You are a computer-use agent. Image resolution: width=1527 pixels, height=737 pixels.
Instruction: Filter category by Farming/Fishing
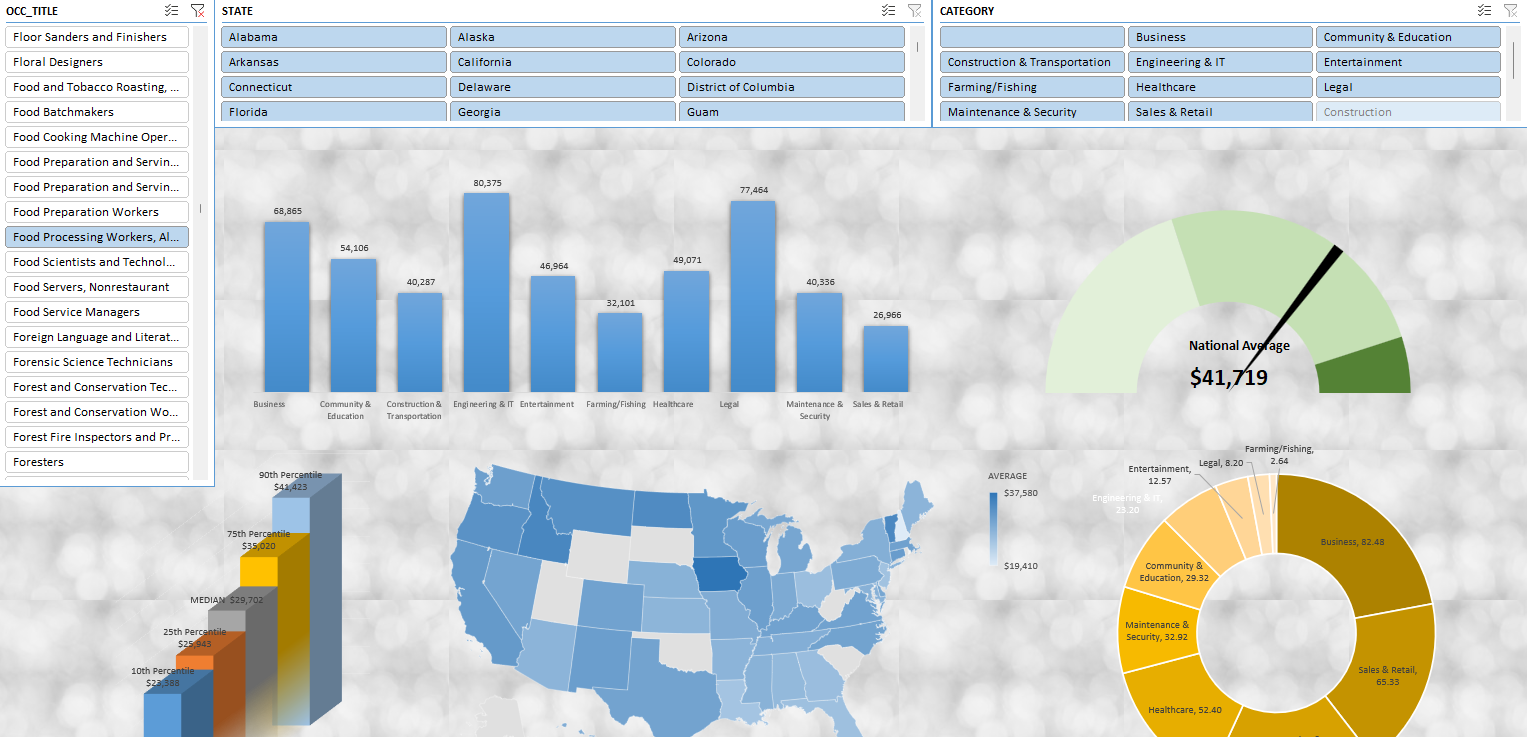coord(1032,87)
